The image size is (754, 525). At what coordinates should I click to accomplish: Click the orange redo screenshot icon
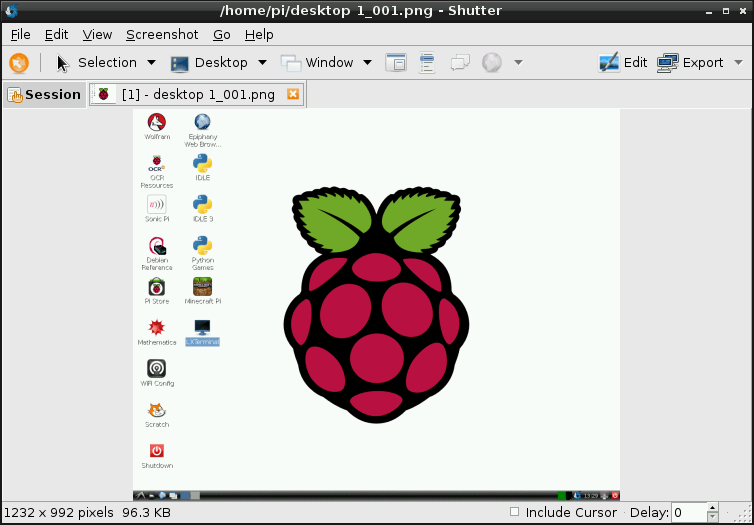click(18, 63)
